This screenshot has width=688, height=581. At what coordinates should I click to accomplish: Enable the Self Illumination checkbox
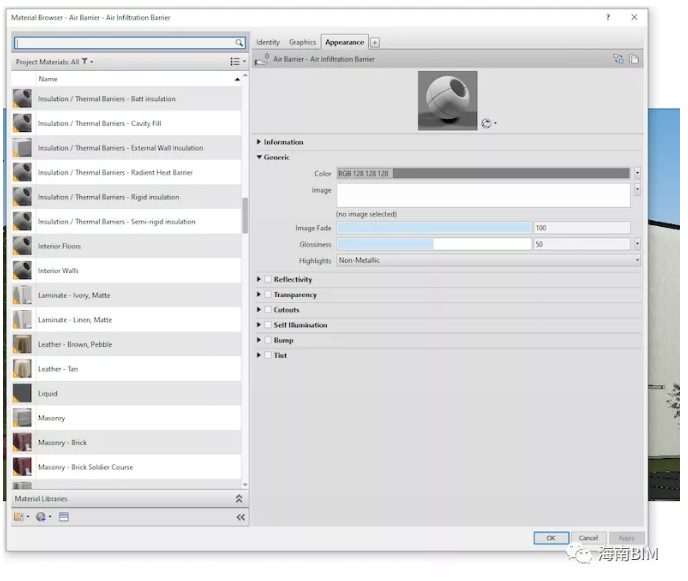click(x=268, y=325)
